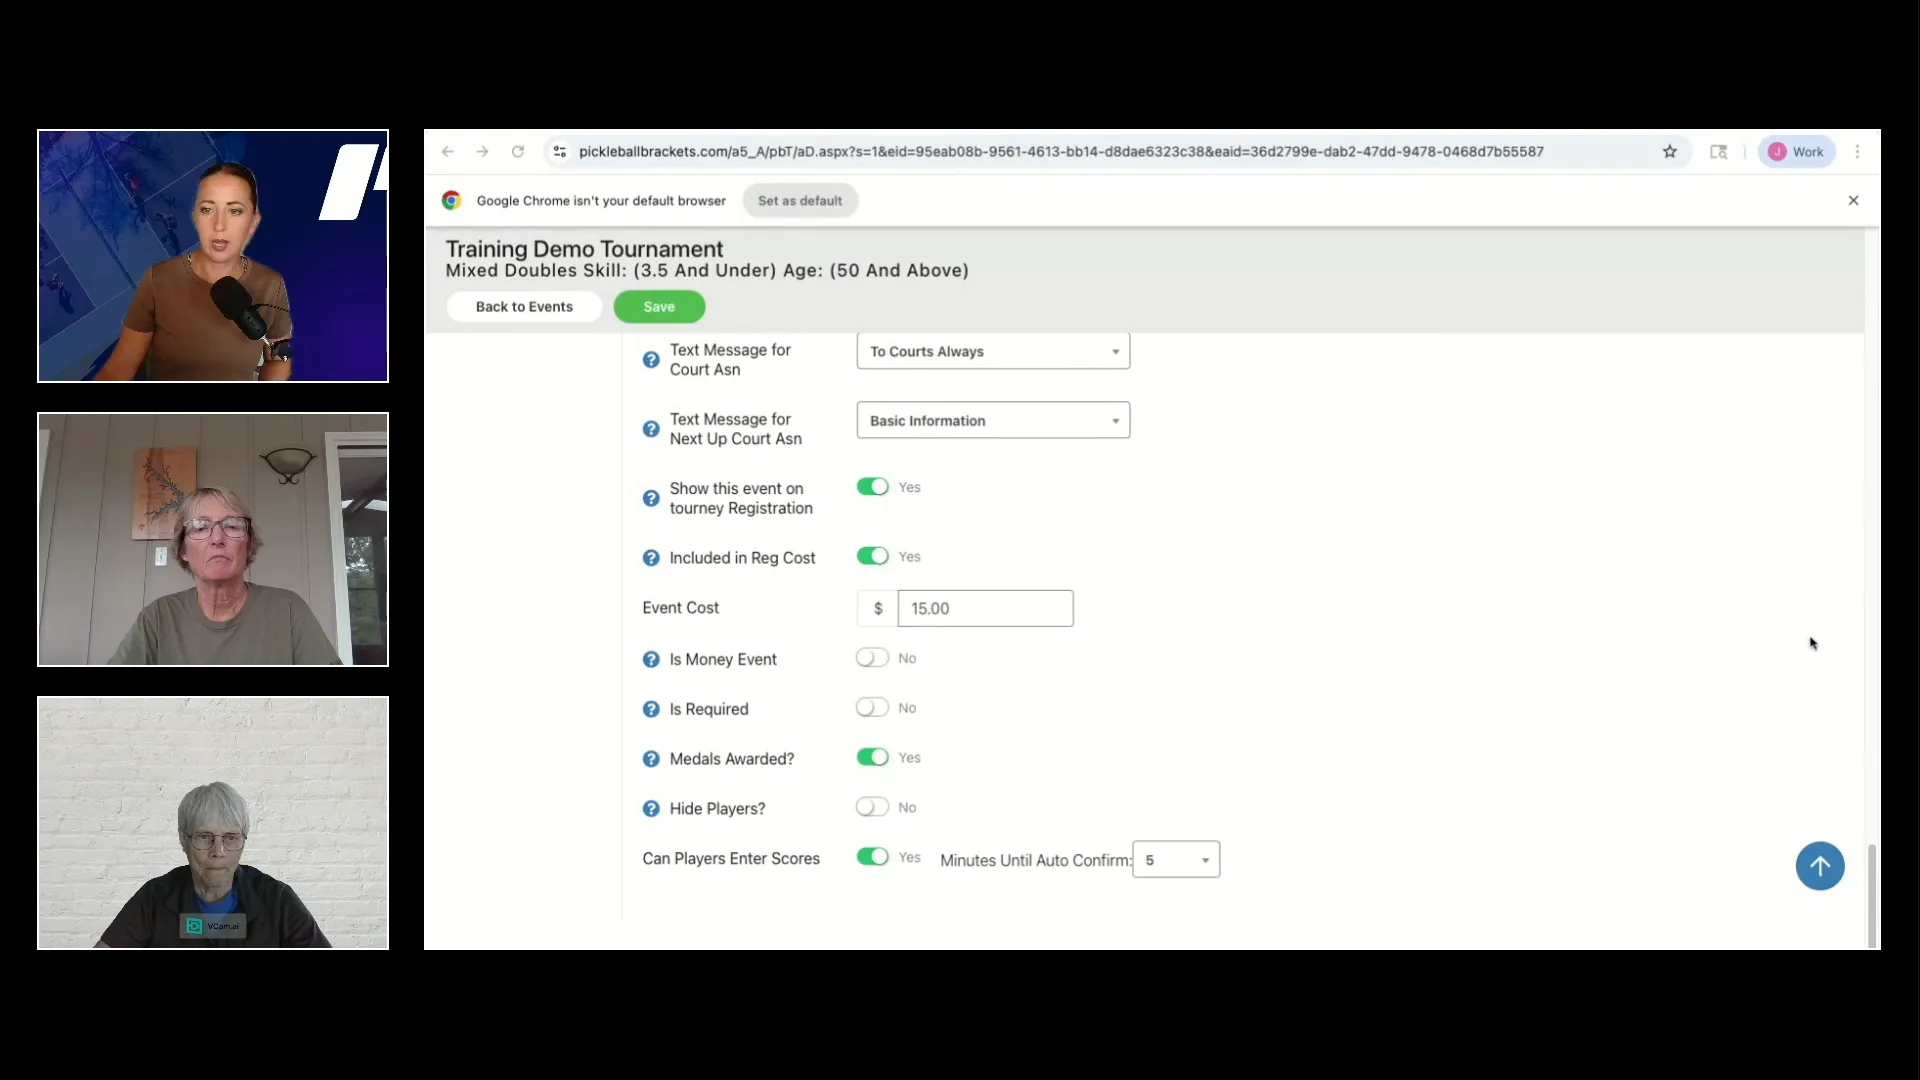
Task: Click help icon for Included in Reg Cost
Action: point(651,558)
